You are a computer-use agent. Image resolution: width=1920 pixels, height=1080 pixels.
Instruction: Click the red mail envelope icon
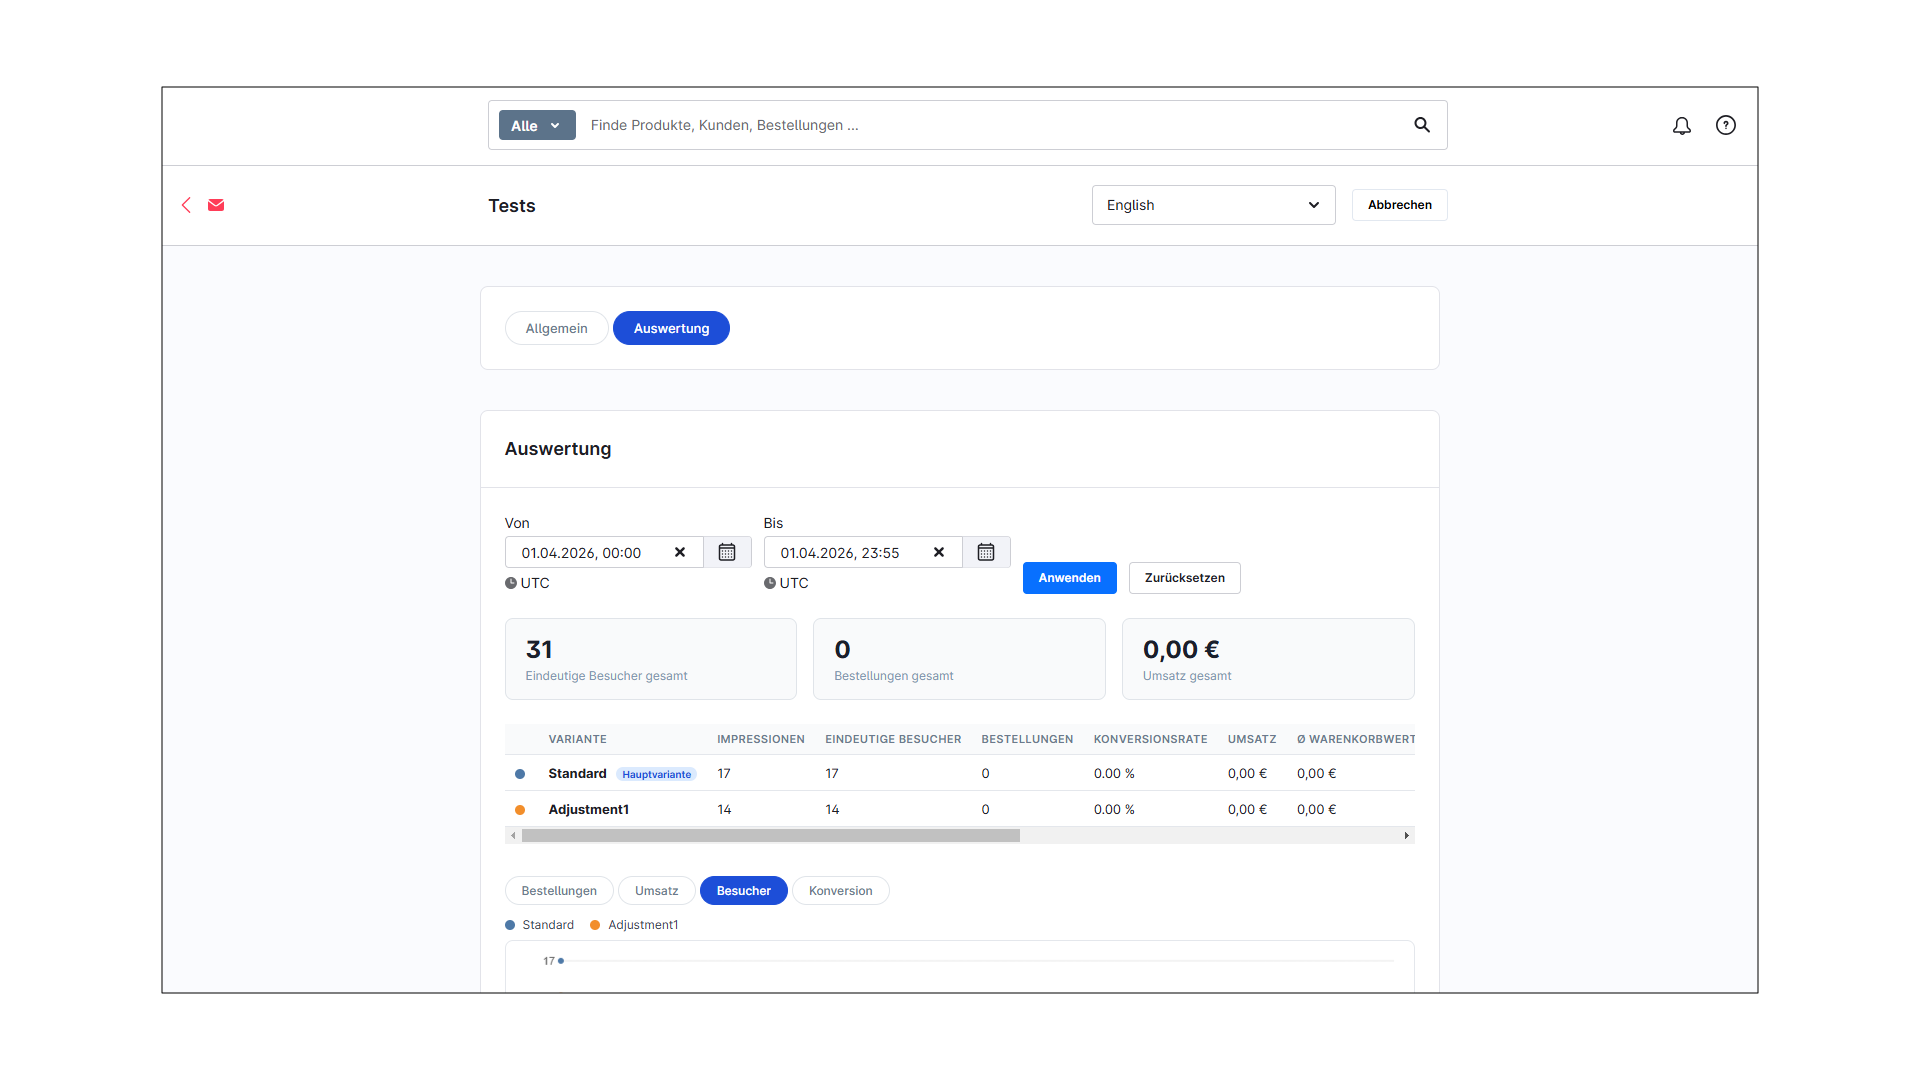click(215, 205)
